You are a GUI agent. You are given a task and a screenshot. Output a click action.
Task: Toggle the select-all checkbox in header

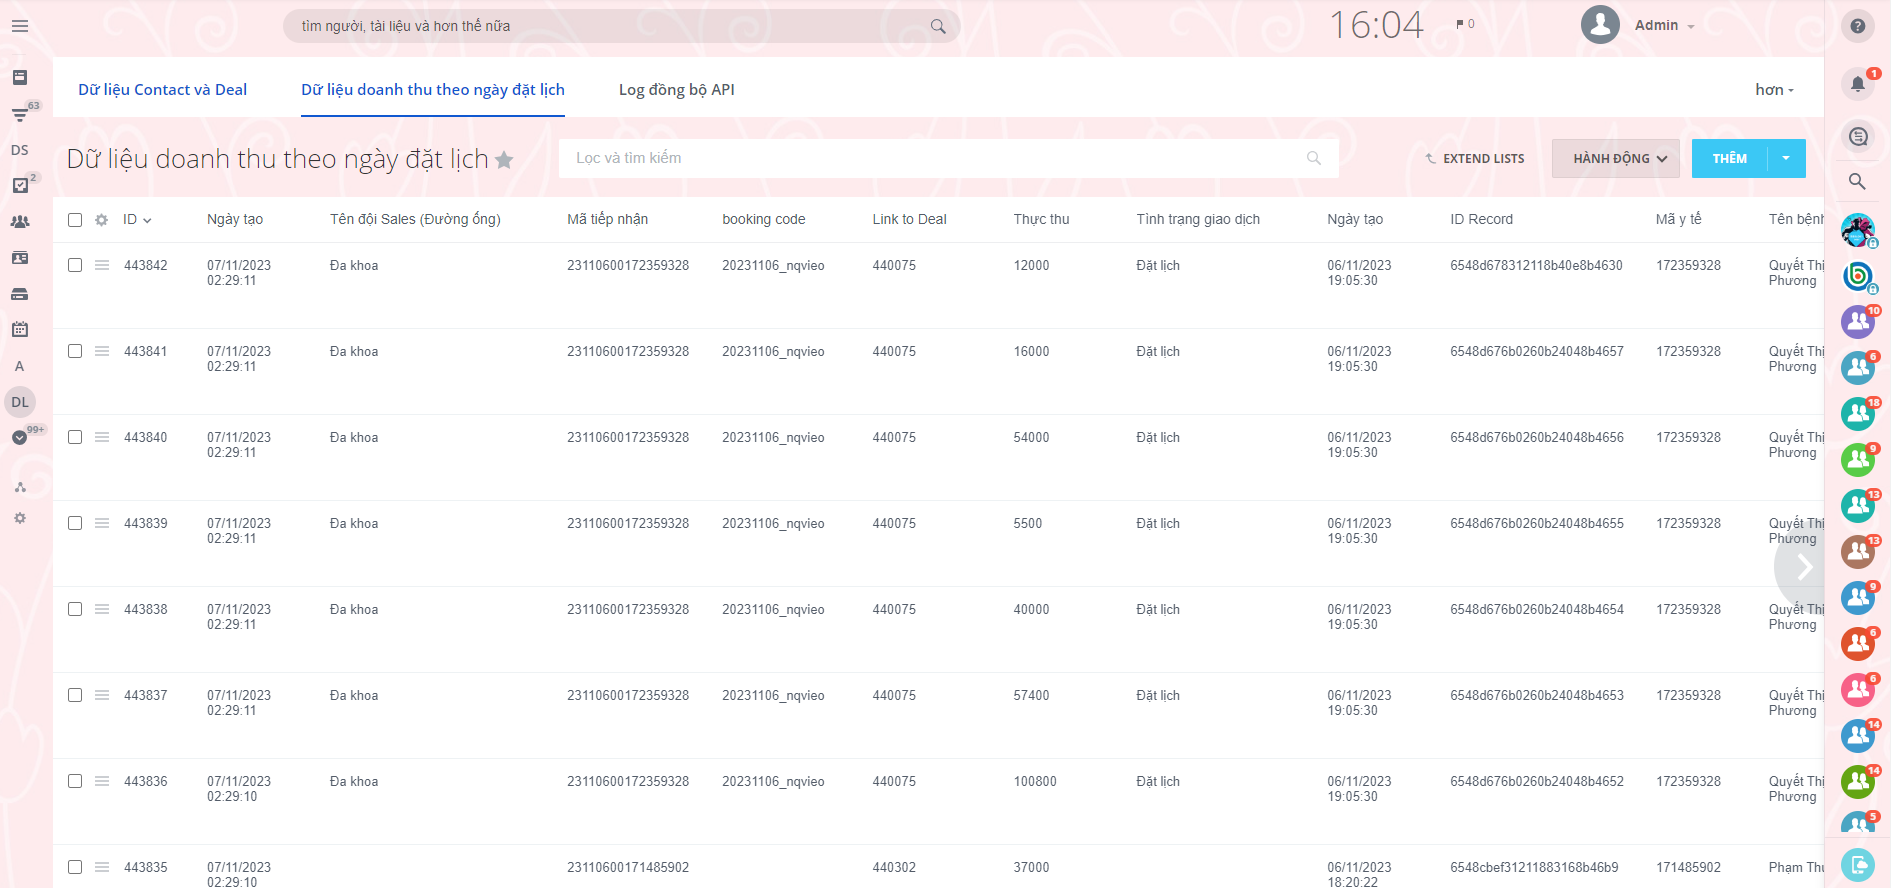point(75,220)
